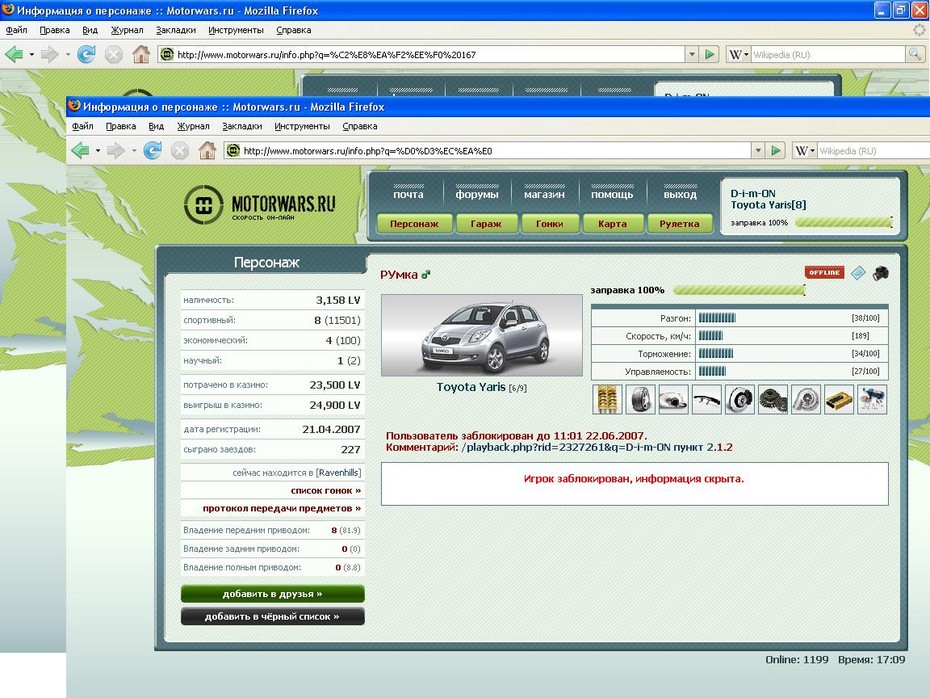Image resolution: width=930 pixels, height=698 pixels.
Task: Open the suspension springs part icon
Action: coord(607,399)
